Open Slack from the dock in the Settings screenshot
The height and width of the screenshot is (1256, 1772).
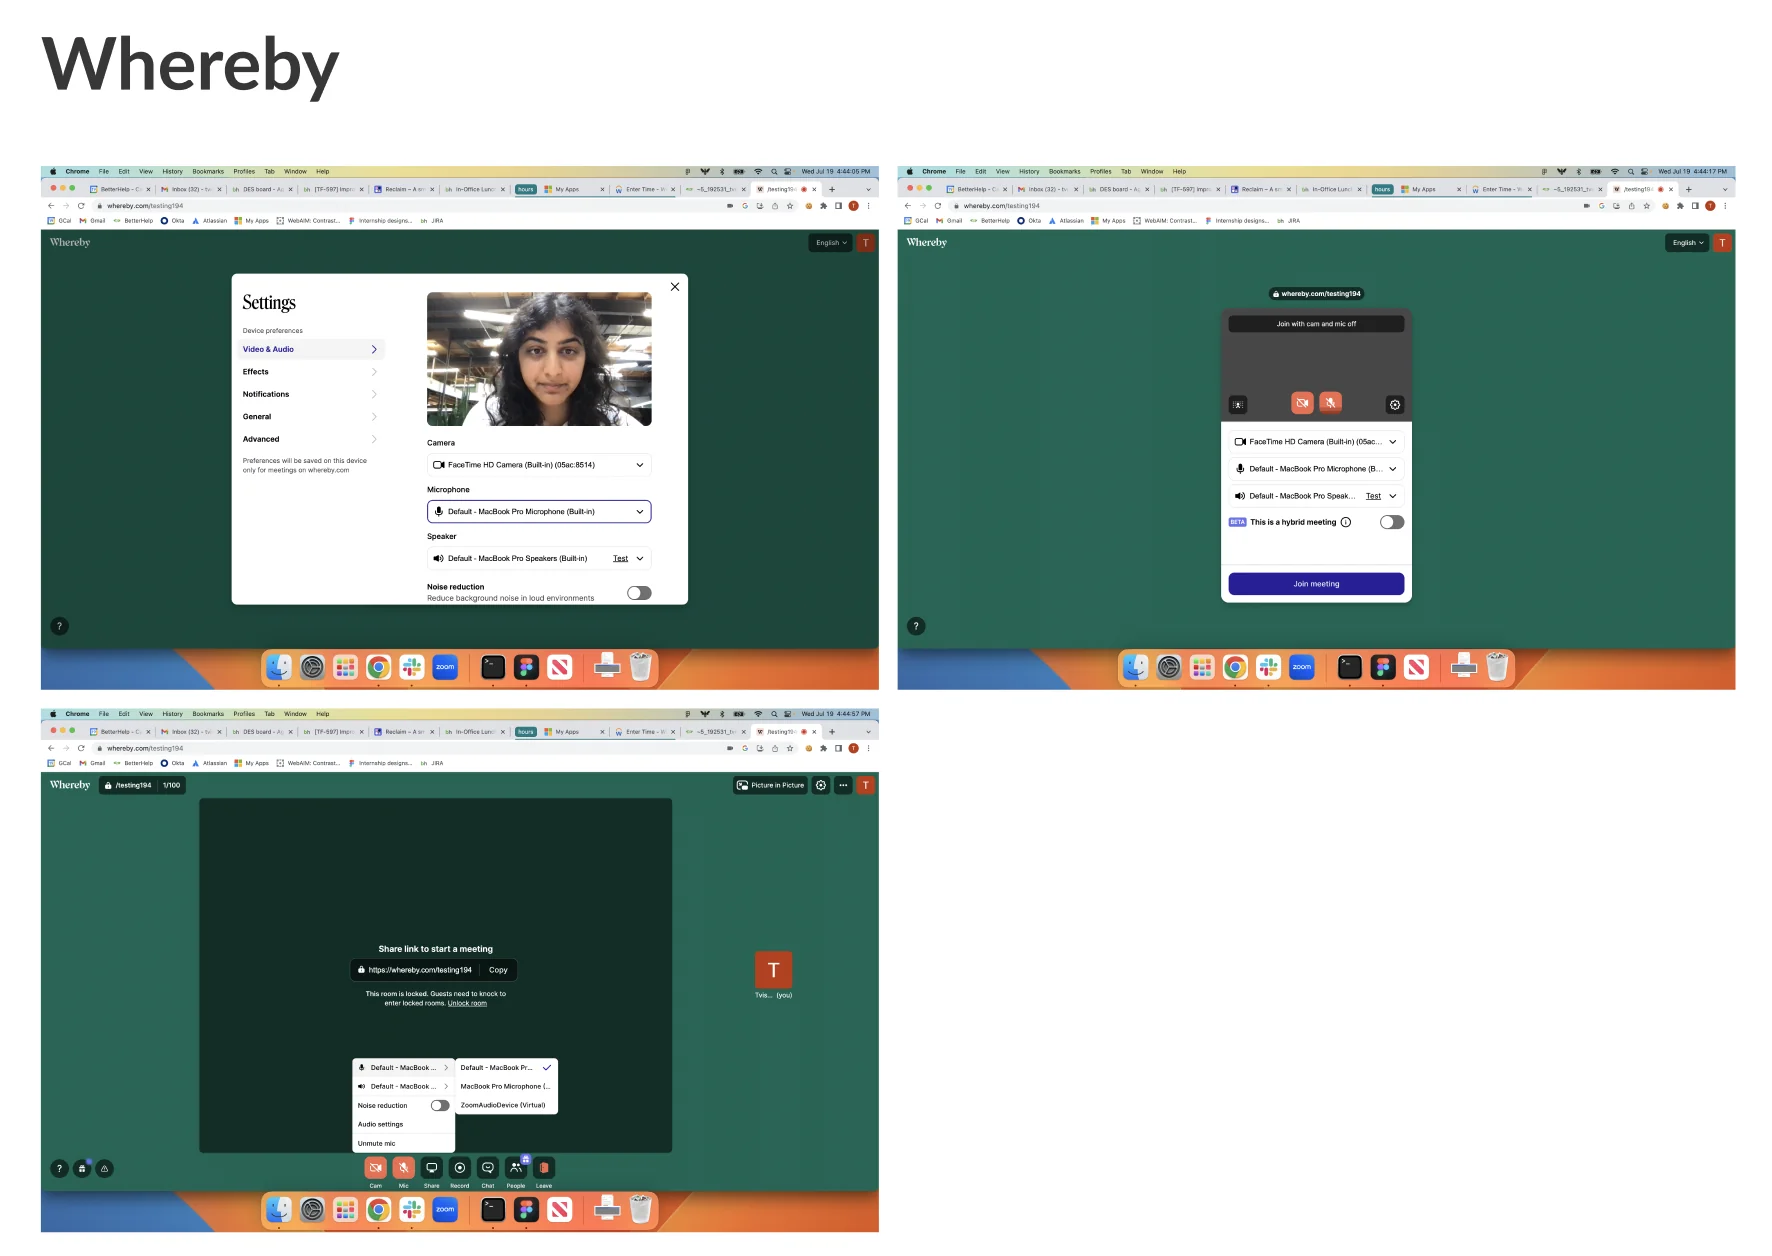(412, 667)
